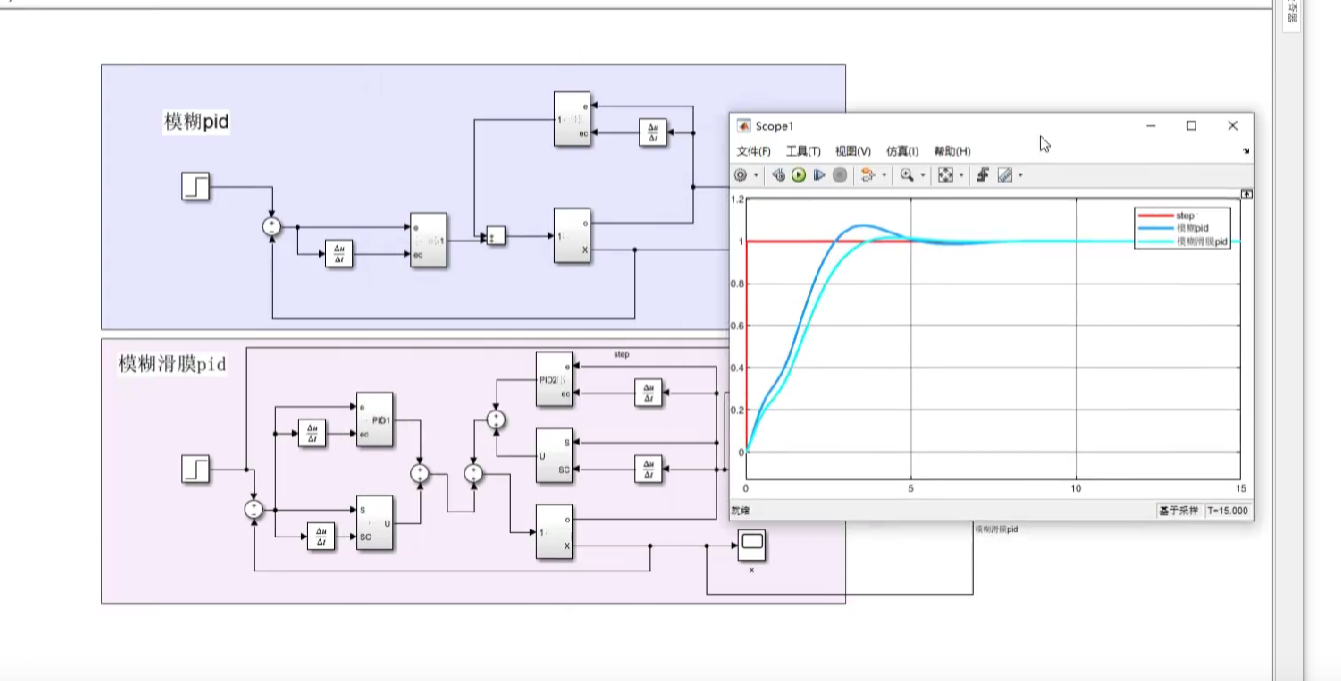Screen dimensions: 1341x681
Task: Click the Scale axes limits icon
Action: 945,175
